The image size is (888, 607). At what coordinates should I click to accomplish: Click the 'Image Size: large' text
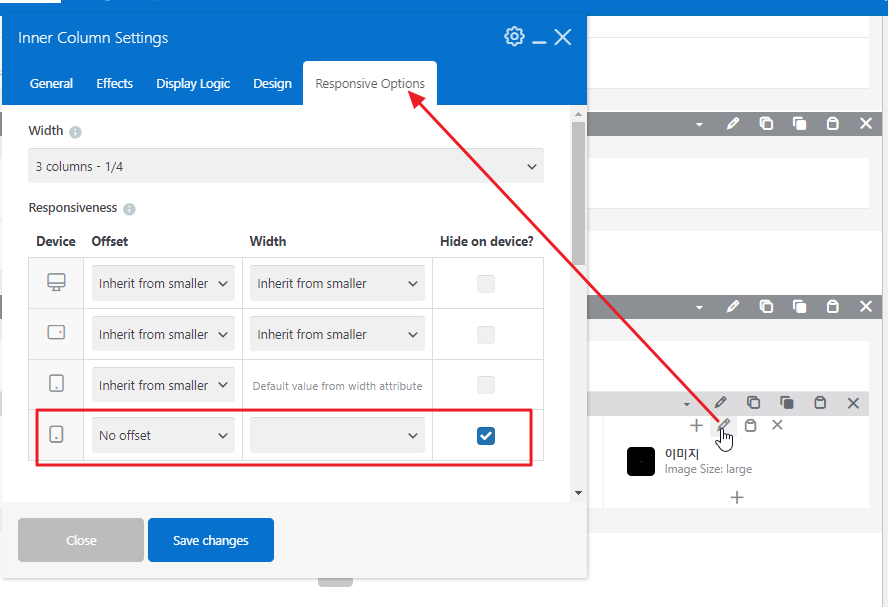[708, 469]
